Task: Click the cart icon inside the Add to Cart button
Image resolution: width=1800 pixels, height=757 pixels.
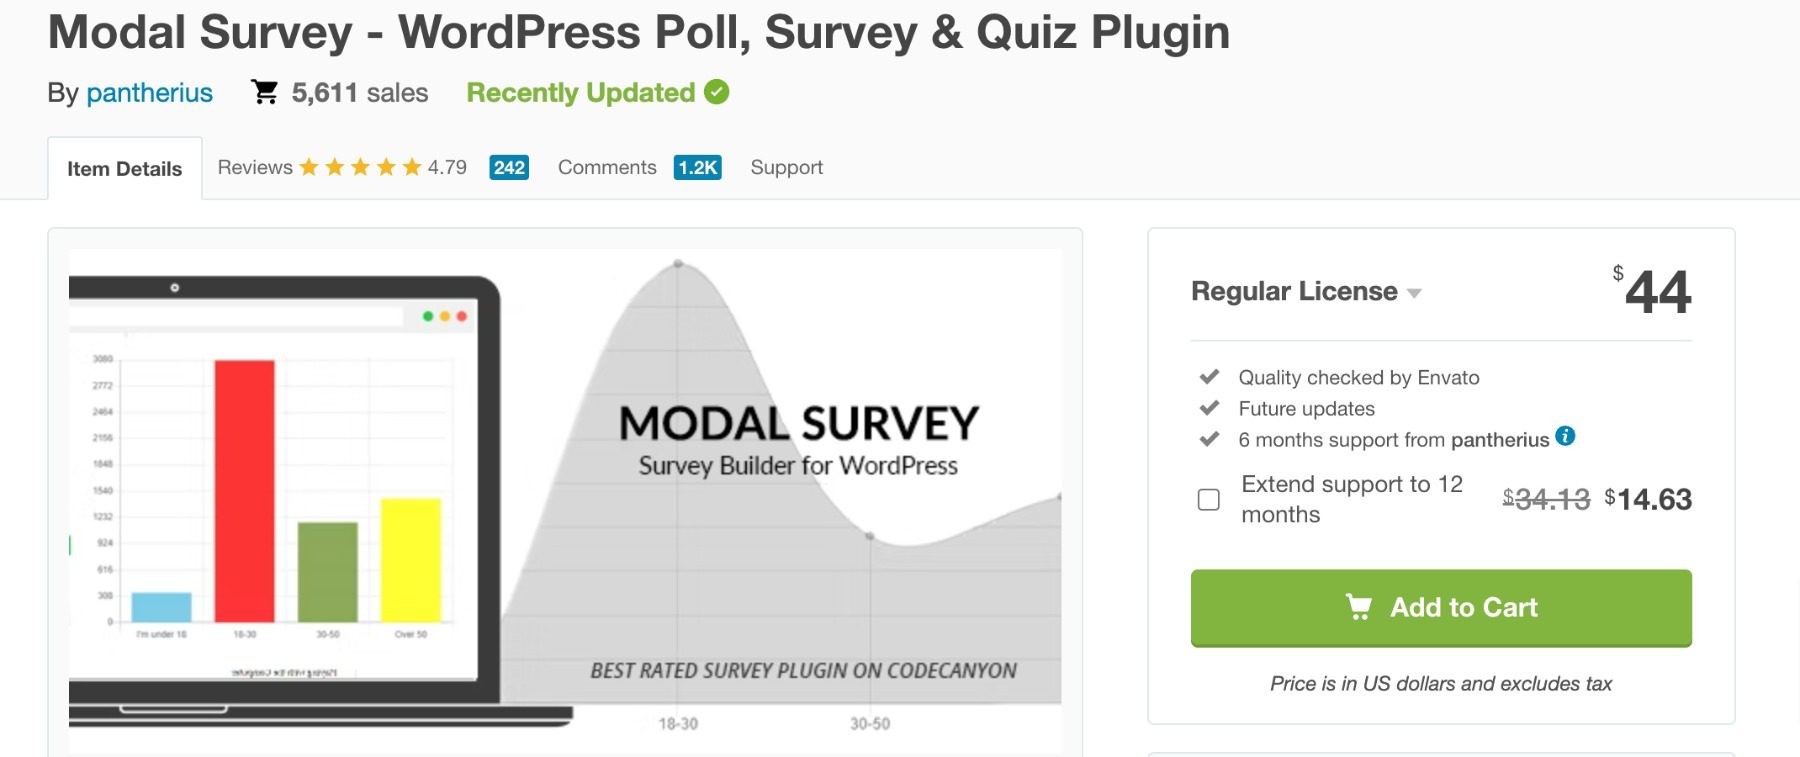Action: (x=1360, y=608)
